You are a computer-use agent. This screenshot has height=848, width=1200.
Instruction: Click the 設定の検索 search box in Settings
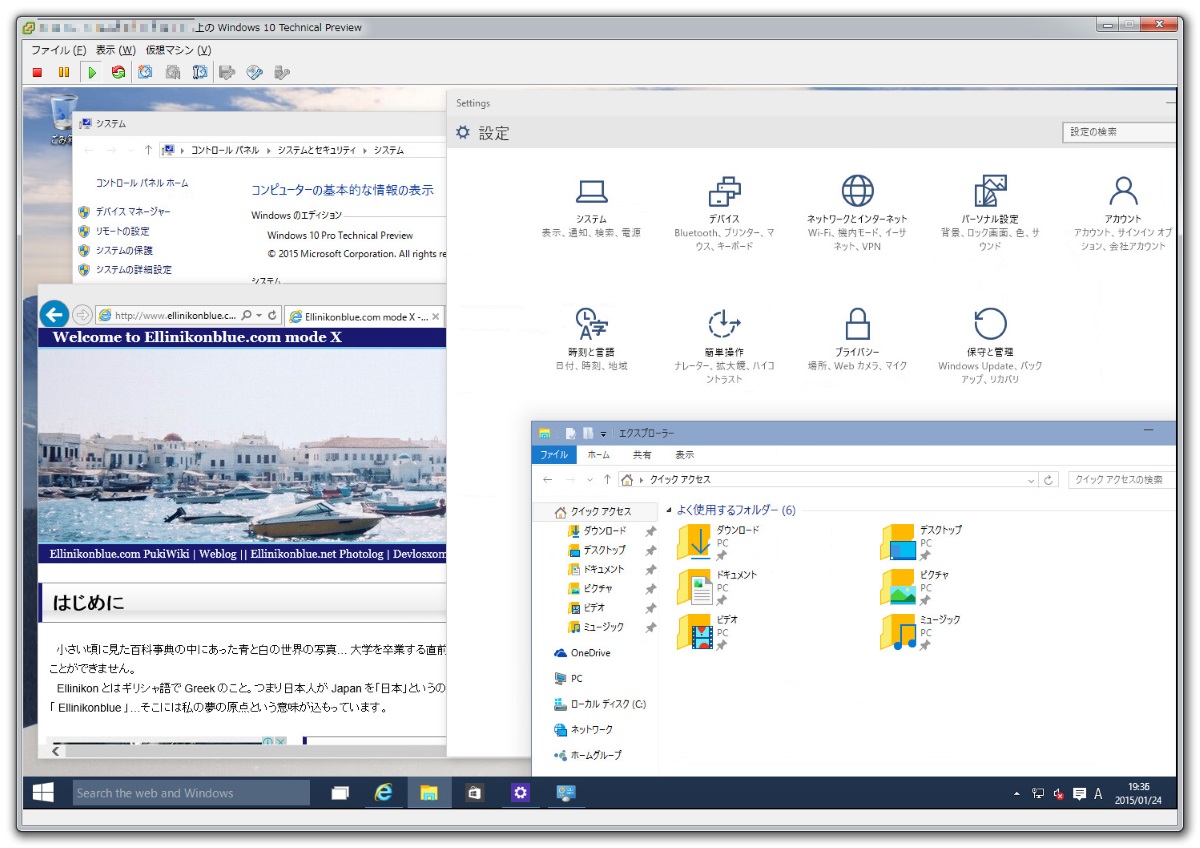1120,132
